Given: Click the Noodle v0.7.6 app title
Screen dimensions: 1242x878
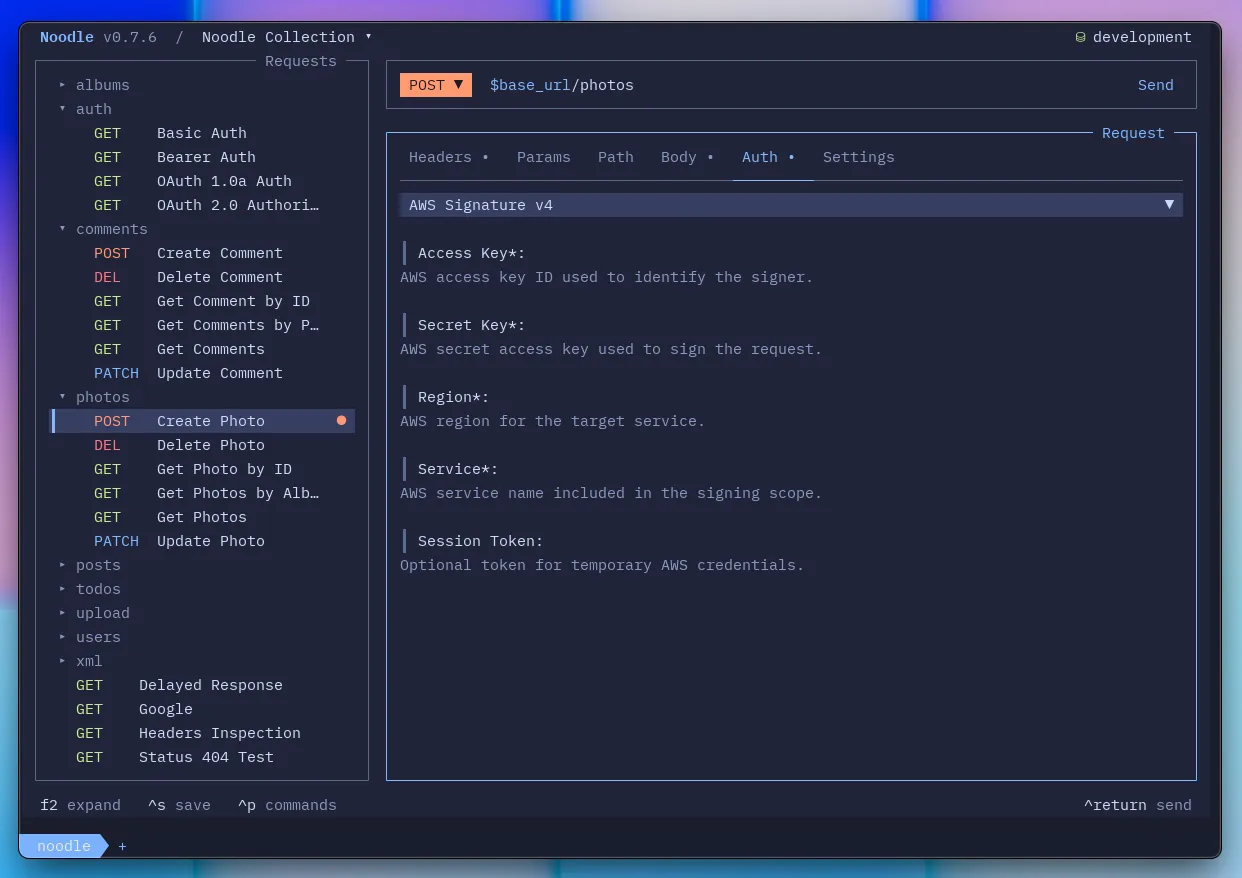Looking at the screenshot, I should pyautogui.click(x=98, y=37).
